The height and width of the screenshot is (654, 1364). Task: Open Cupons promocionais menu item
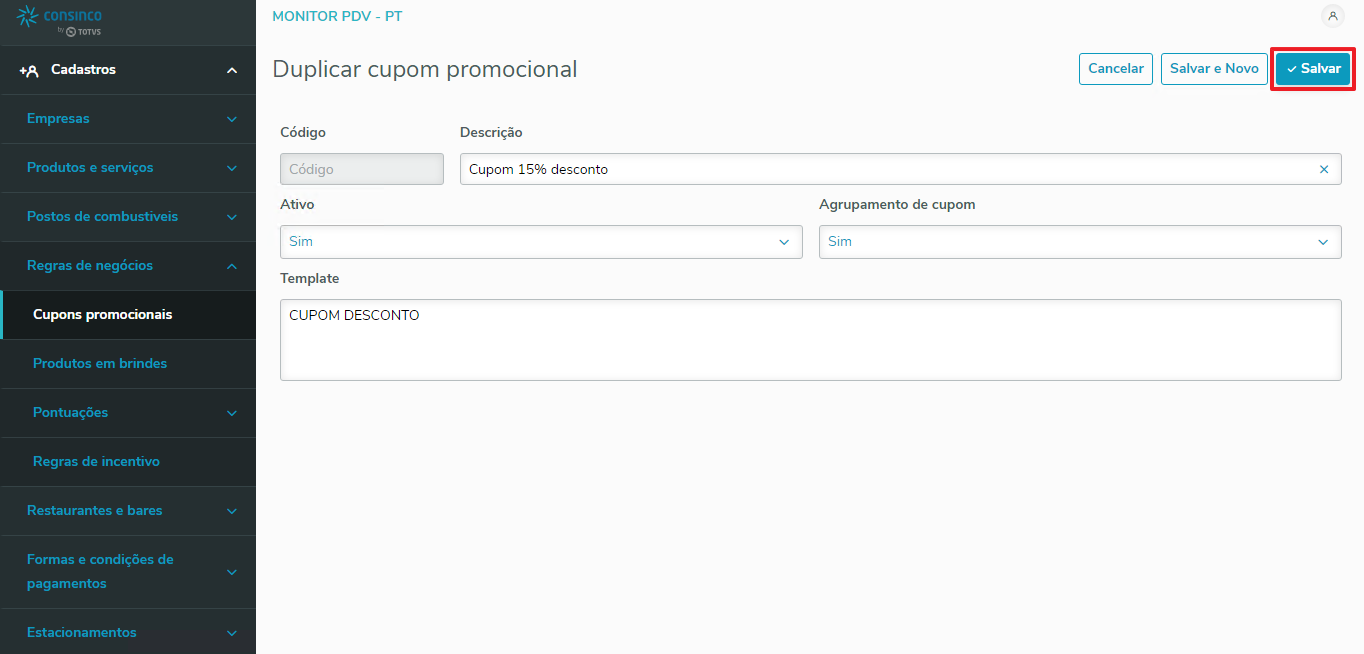tap(103, 315)
